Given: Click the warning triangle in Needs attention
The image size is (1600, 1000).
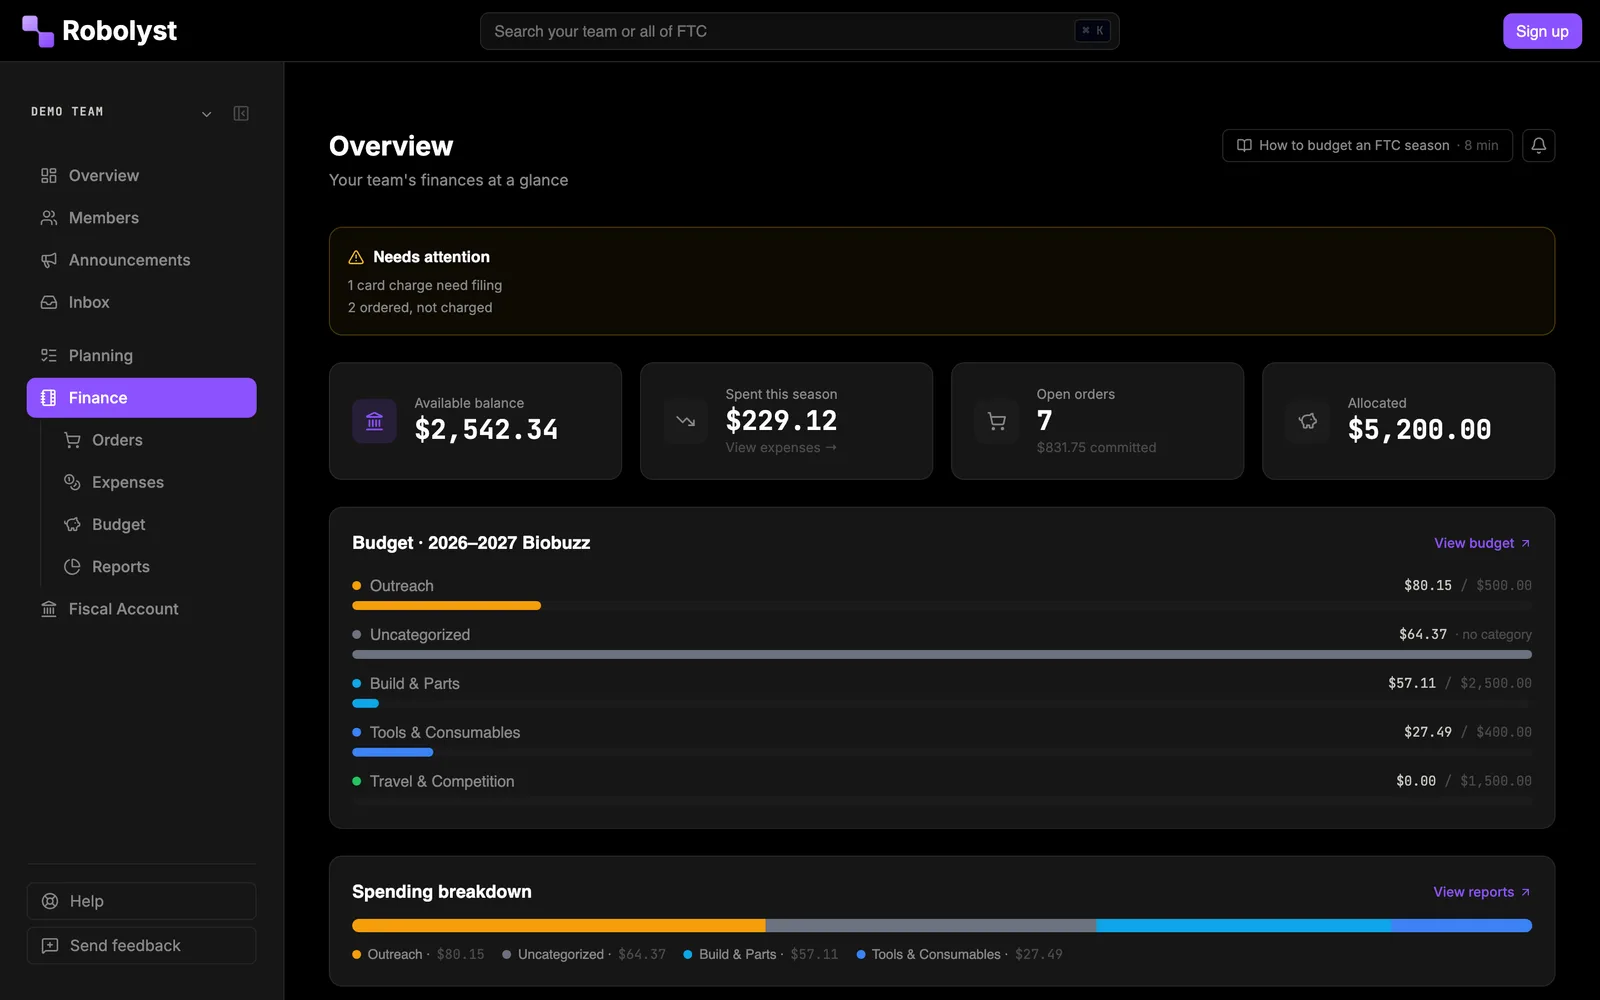Looking at the screenshot, I should click(356, 257).
